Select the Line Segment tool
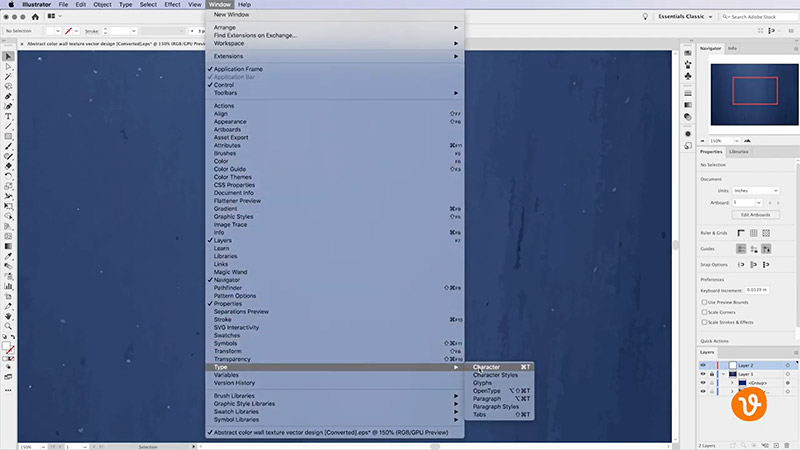Viewport: 800px width, 450px height. click(x=8, y=127)
